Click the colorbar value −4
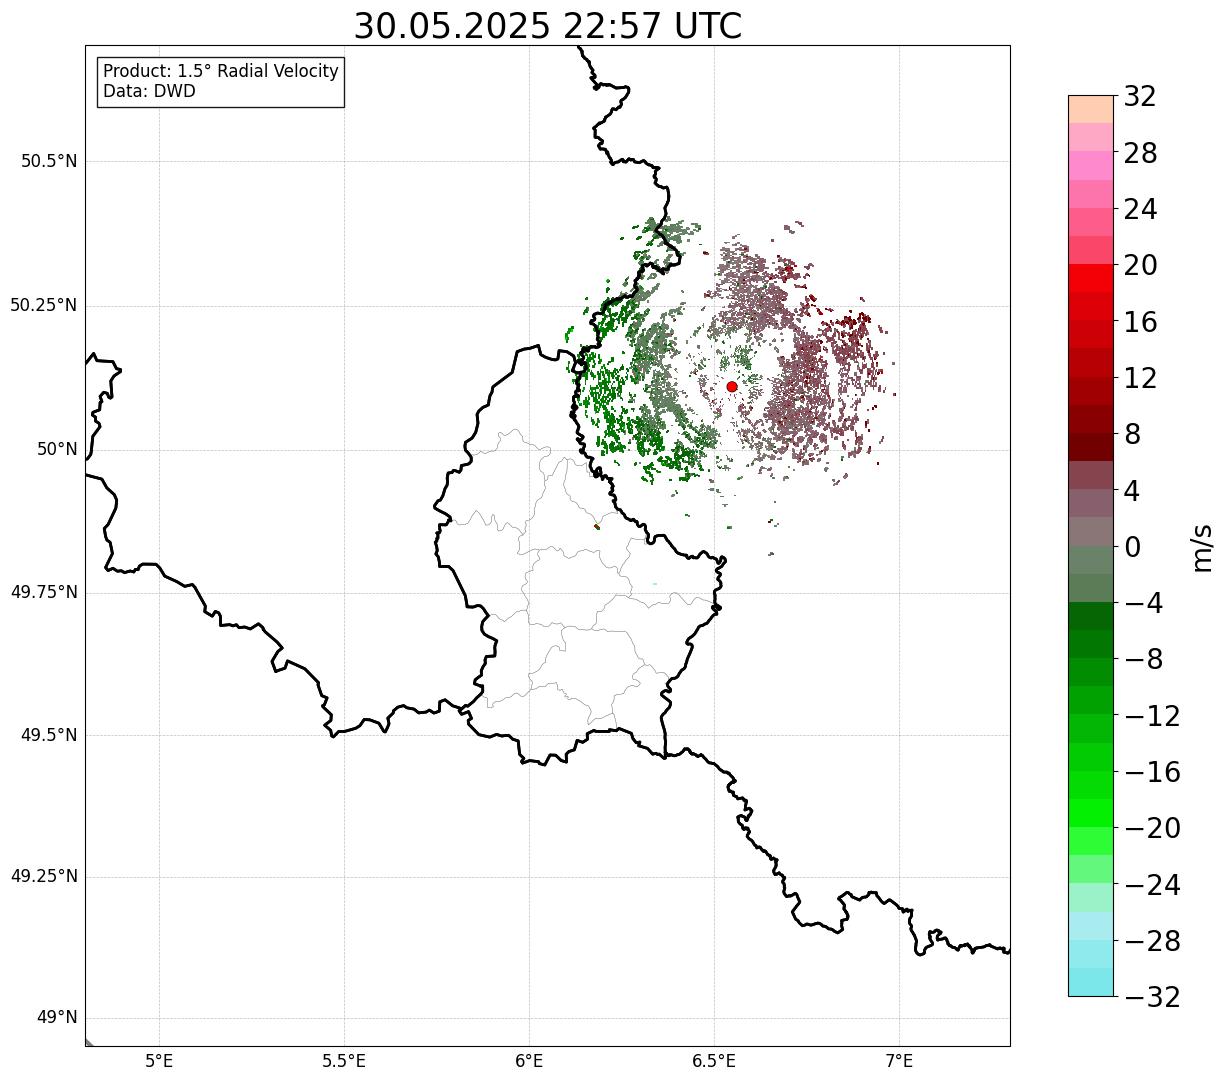 pyautogui.click(x=1143, y=604)
